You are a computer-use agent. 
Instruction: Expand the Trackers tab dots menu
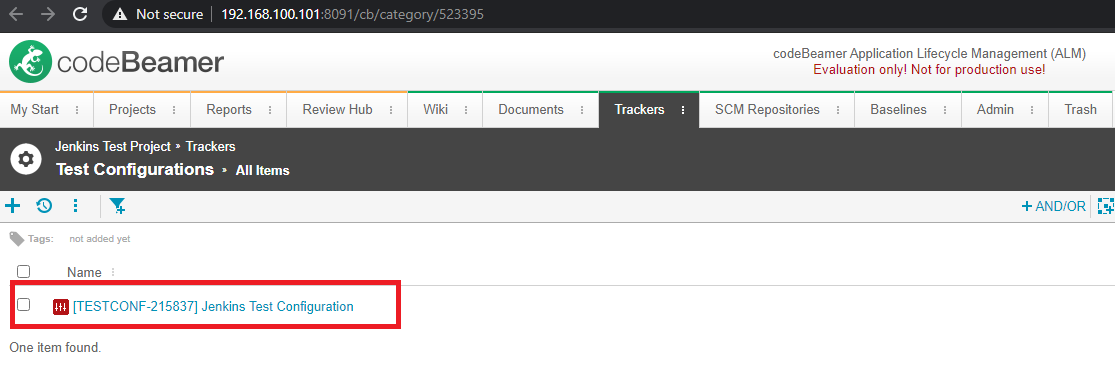coord(683,110)
